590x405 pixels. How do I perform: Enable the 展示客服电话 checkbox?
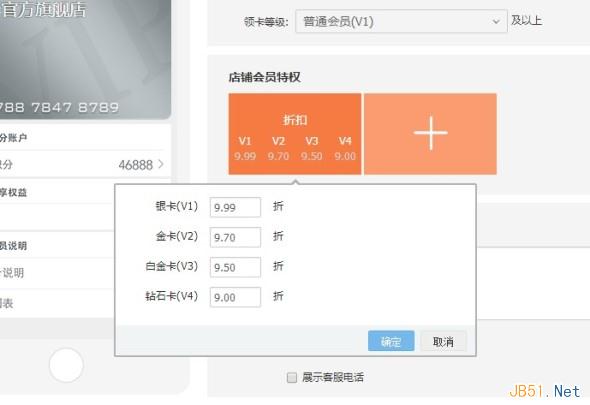[x=292, y=378]
